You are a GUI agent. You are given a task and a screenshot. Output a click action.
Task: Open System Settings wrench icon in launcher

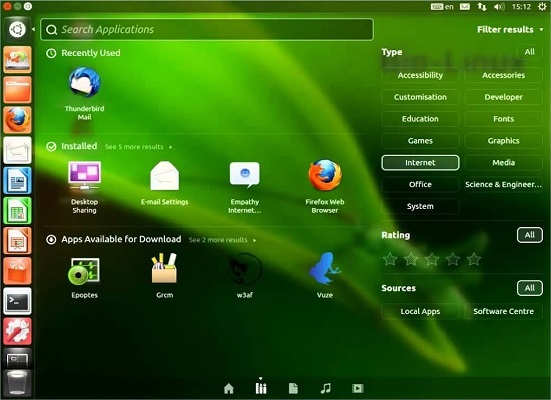[17, 331]
